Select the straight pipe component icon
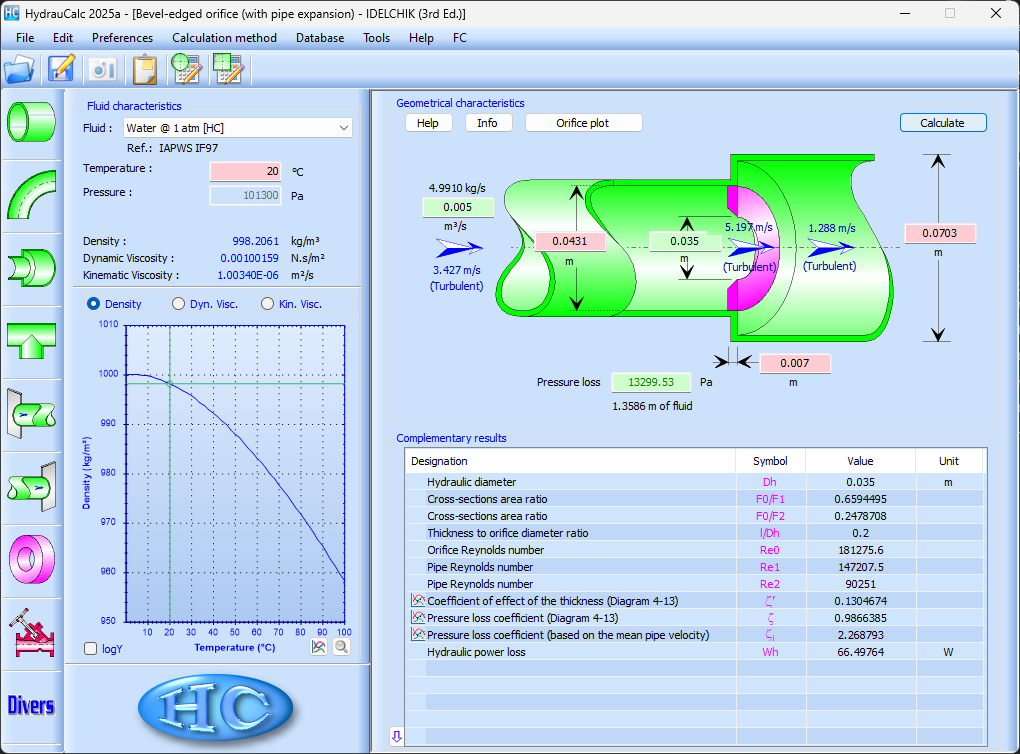Image resolution: width=1020 pixels, height=754 pixels. coord(31,121)
